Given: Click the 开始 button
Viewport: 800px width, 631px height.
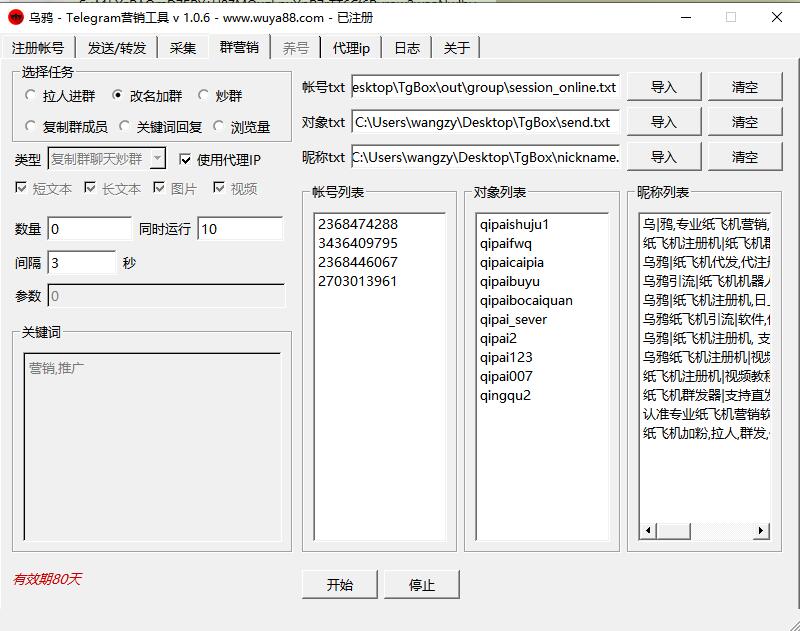Looking at the screenshot, I should point(340,585).
